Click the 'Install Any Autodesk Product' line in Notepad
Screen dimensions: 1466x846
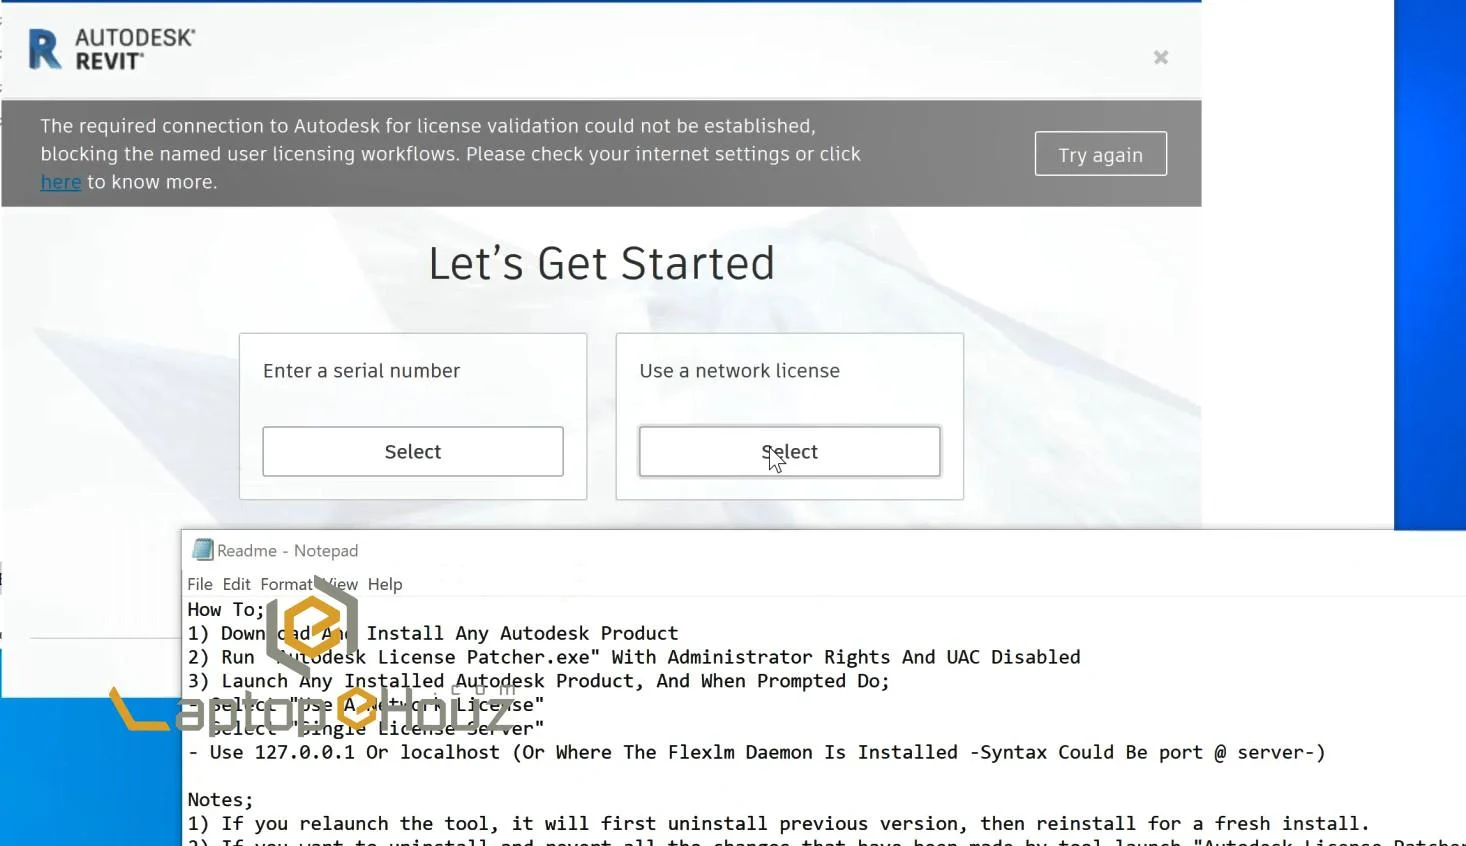click(433, 633)
